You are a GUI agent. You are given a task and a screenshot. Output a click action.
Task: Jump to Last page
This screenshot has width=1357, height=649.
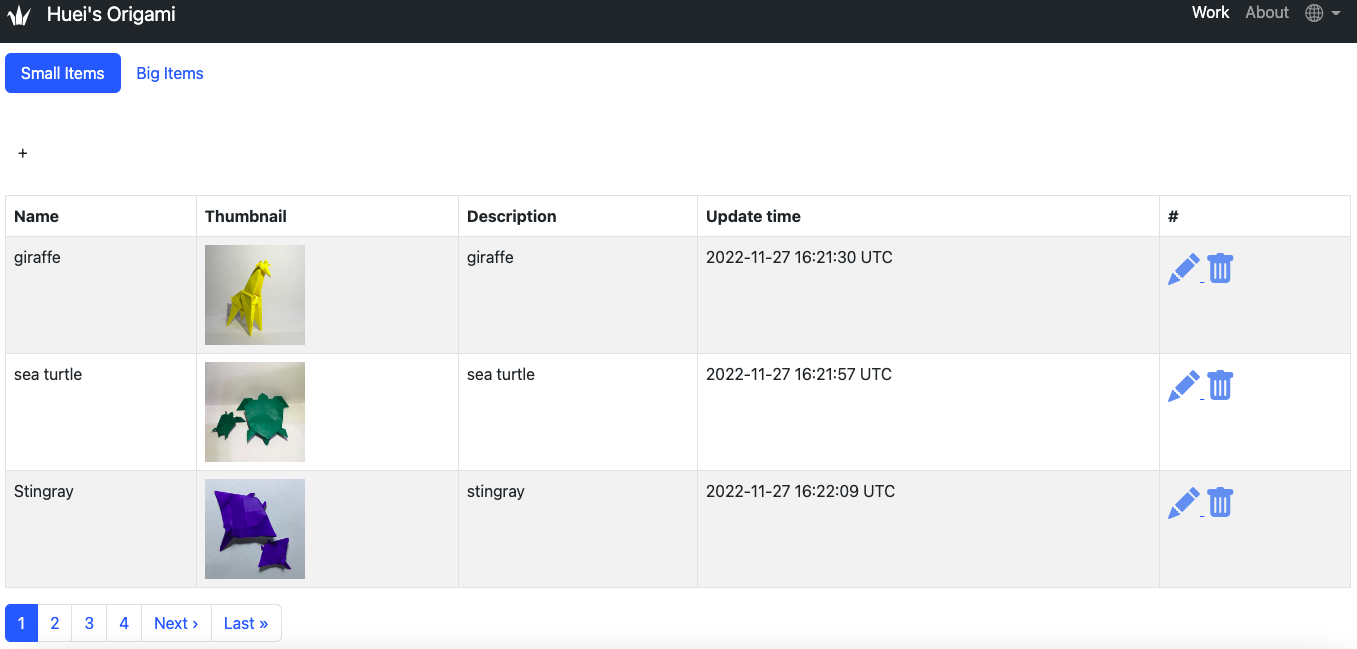pyautogui.click(x=246, y=623)
